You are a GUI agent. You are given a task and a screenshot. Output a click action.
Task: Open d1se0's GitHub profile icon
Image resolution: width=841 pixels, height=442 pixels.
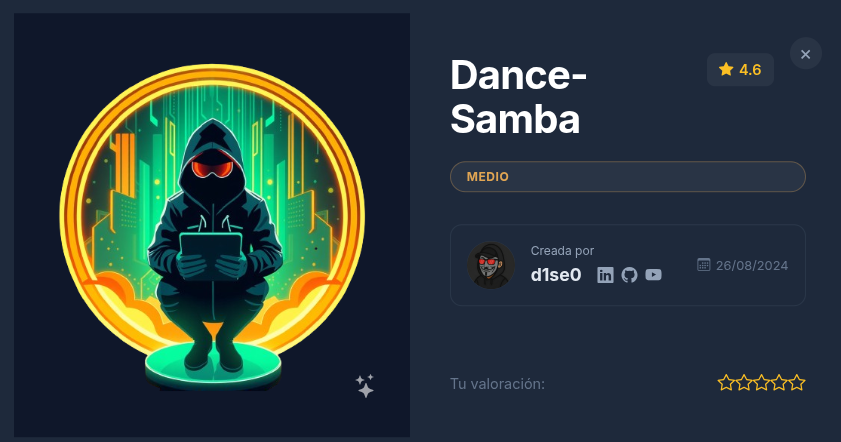tap(629, 275)
